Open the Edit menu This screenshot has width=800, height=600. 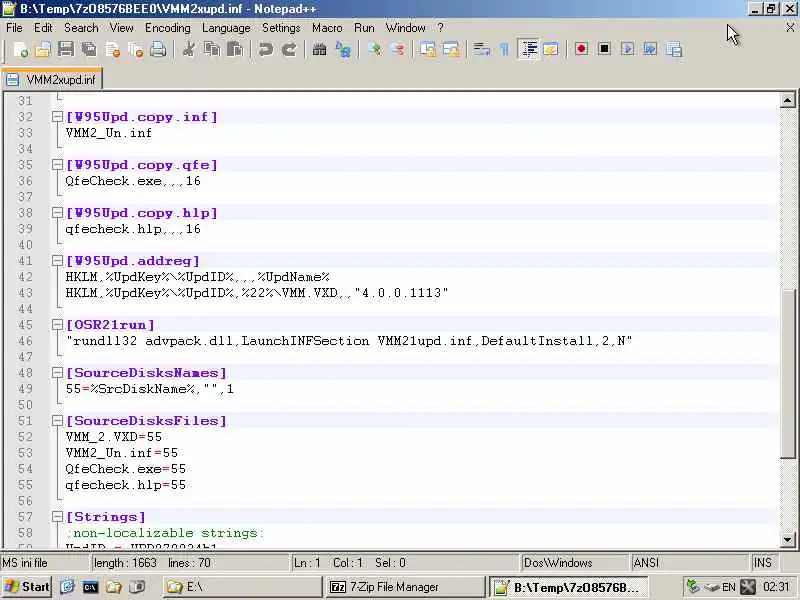(x=43, y=28)
